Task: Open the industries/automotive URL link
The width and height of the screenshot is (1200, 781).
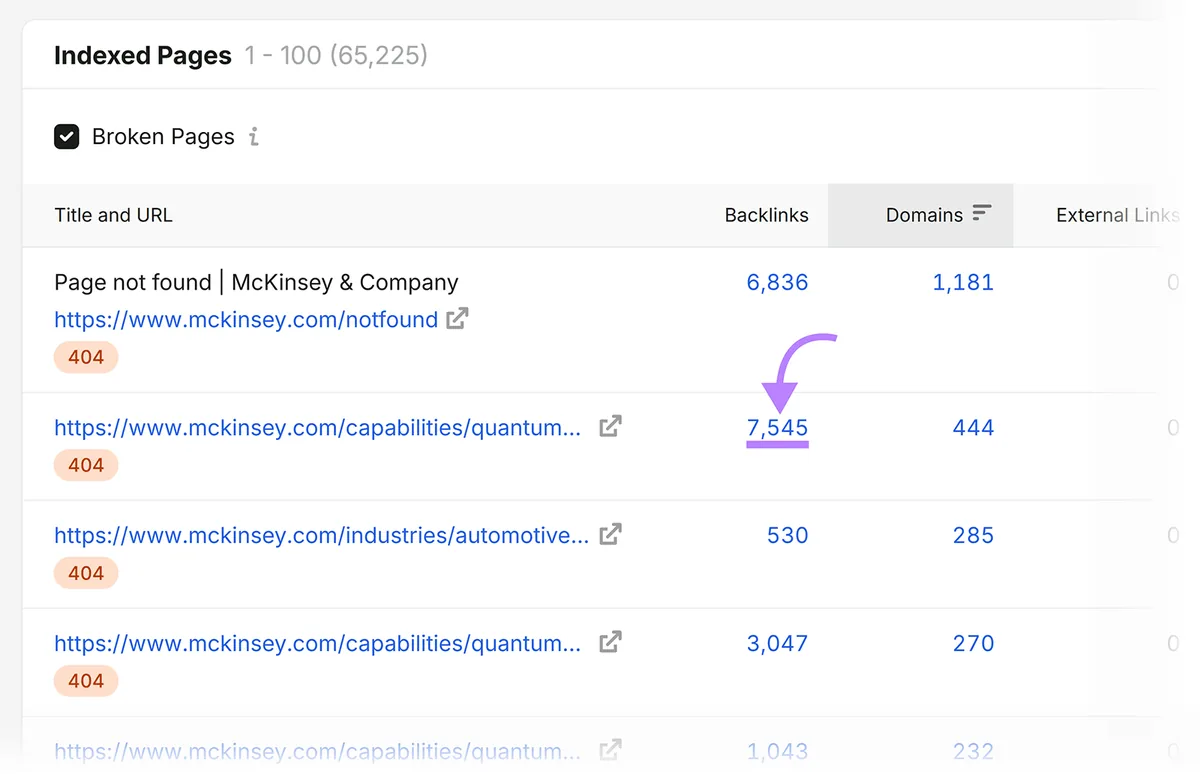Action: 321,536
